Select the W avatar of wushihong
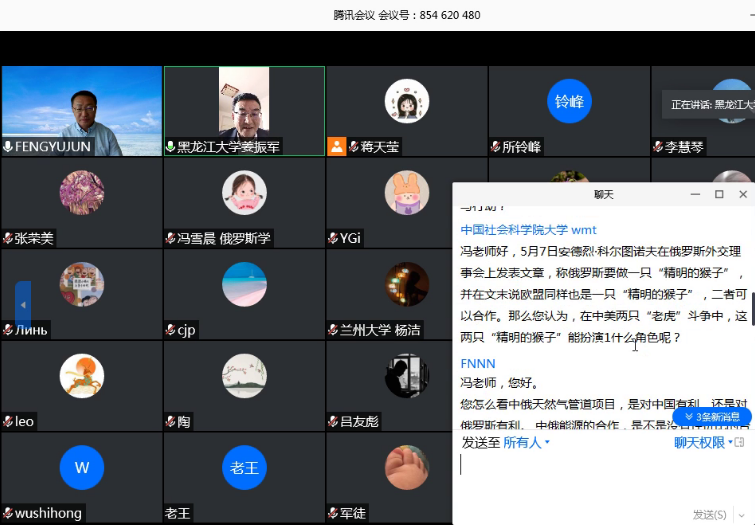 click(82, 467)
